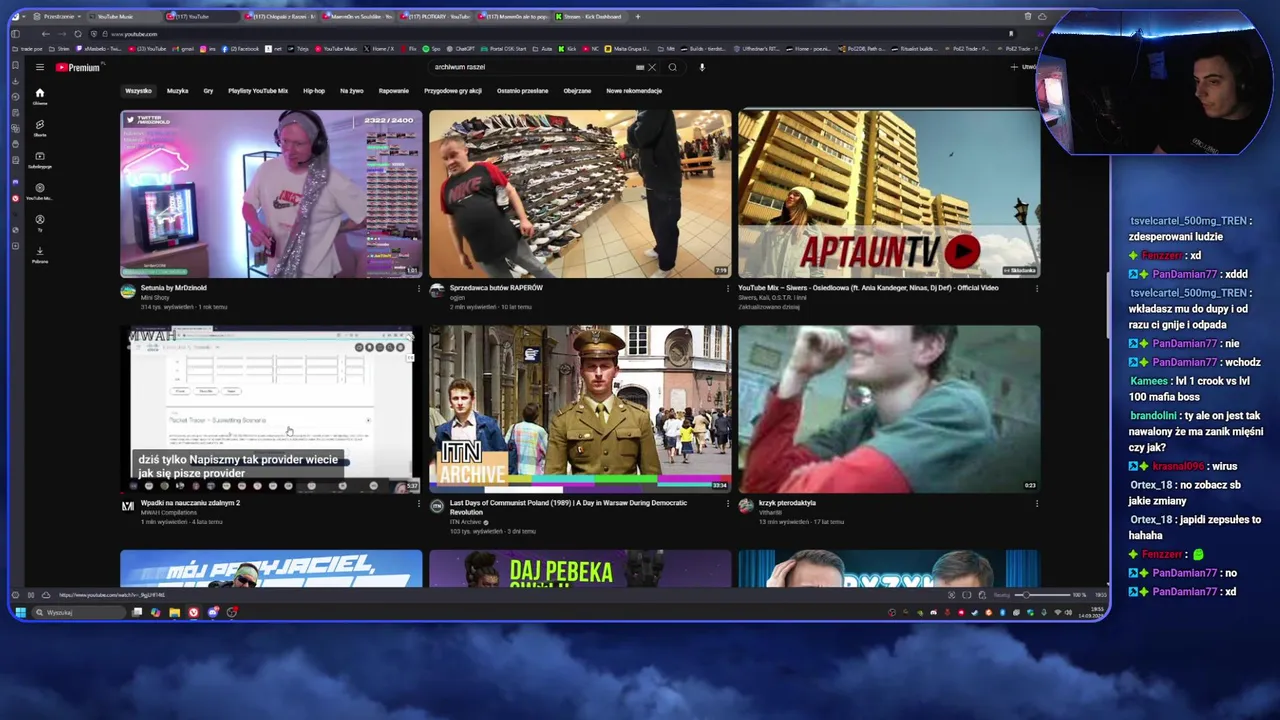Select the 'Na żywo' filter chip
The width and height of the screenshot is (1280, 720).
(x=352, y=91)
